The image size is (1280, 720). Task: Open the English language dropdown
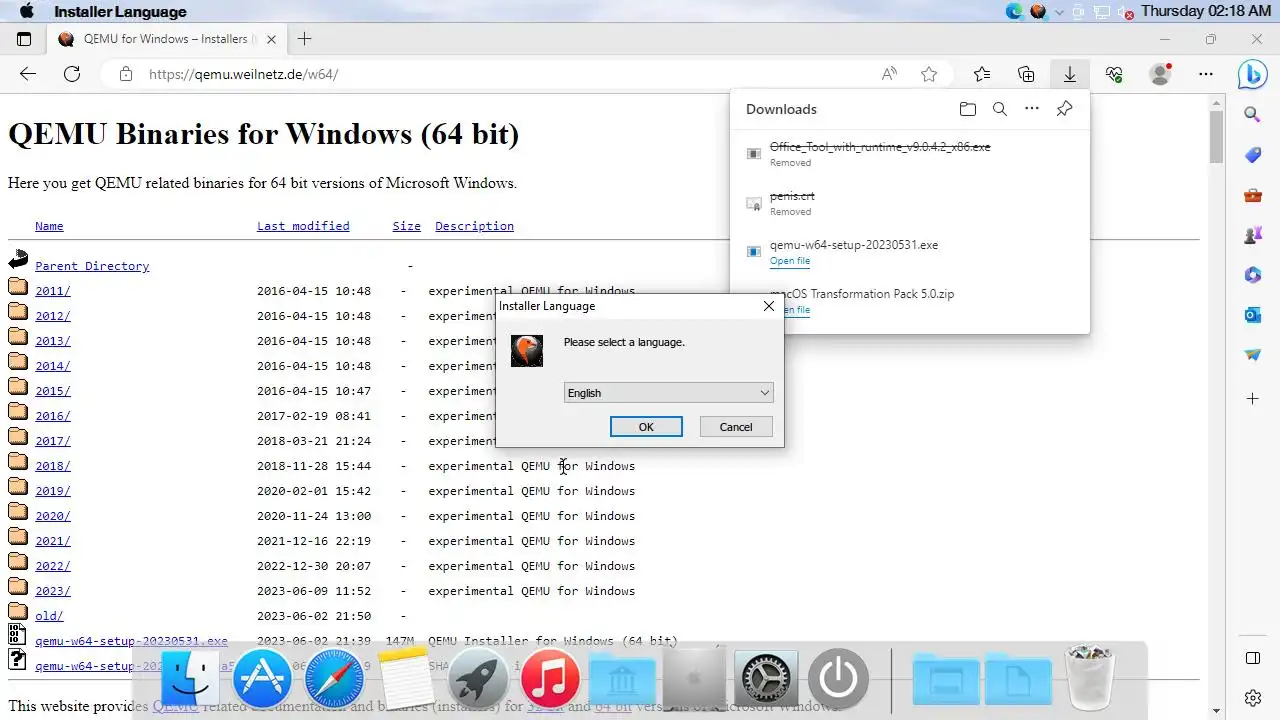(x=668, y=393)
